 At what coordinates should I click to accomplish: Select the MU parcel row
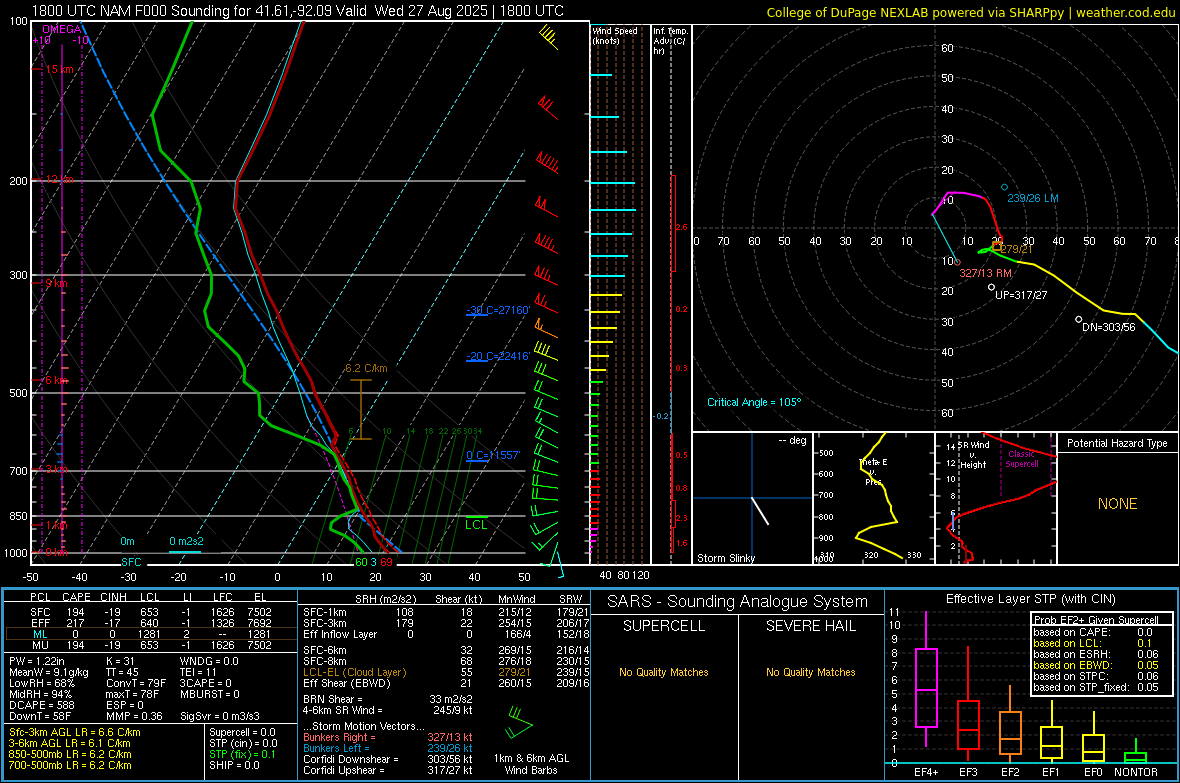coord(151,645)
